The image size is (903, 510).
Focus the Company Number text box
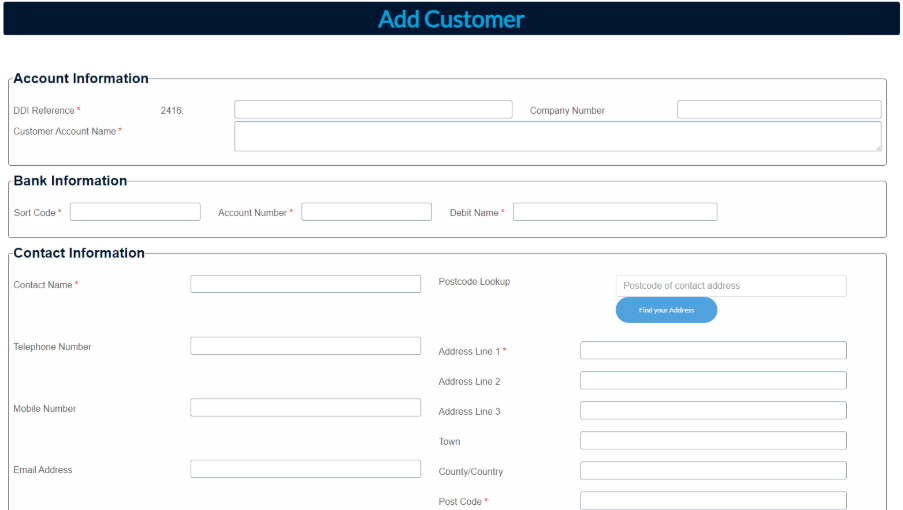tap(779, 110)
